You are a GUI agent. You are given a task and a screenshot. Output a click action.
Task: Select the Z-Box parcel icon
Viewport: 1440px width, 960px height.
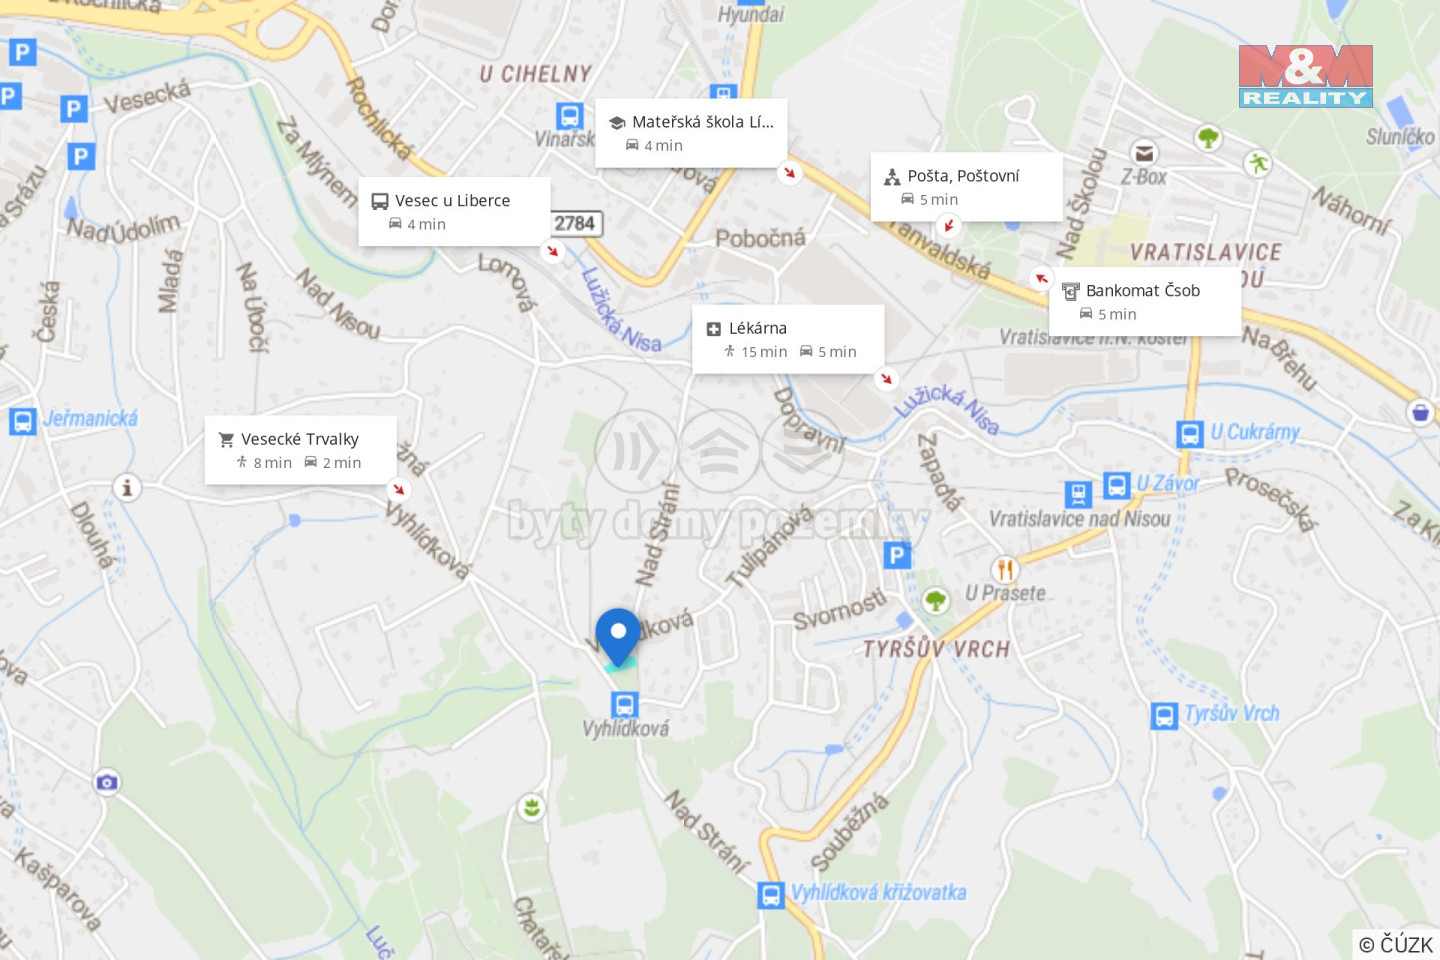point(1144,153)
